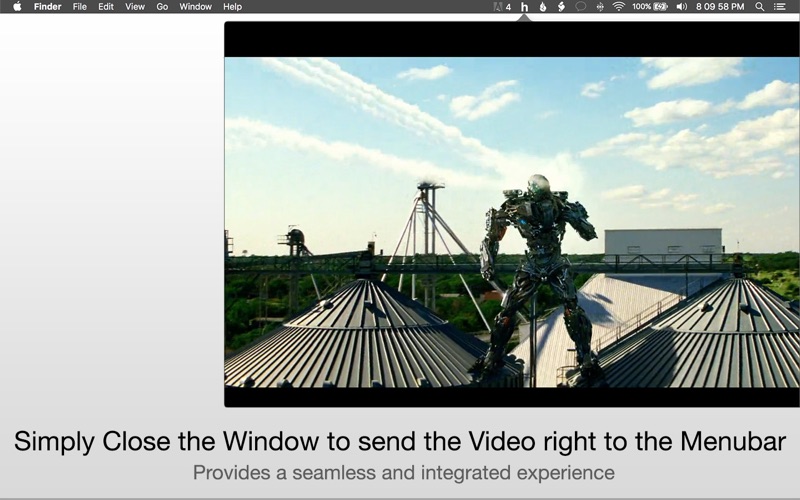Image resolution: width=800 pixels, height=500 pixels.
Task: Click the robot video in the popover player
Action: (512, 222)
